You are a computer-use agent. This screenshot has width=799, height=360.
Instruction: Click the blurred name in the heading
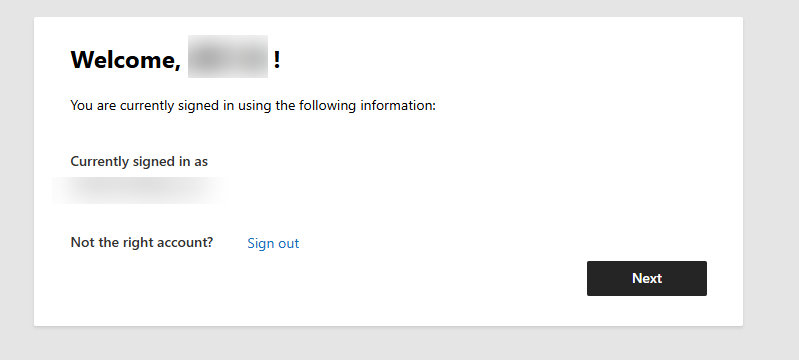pyautogui.click(x=228, y=57)
